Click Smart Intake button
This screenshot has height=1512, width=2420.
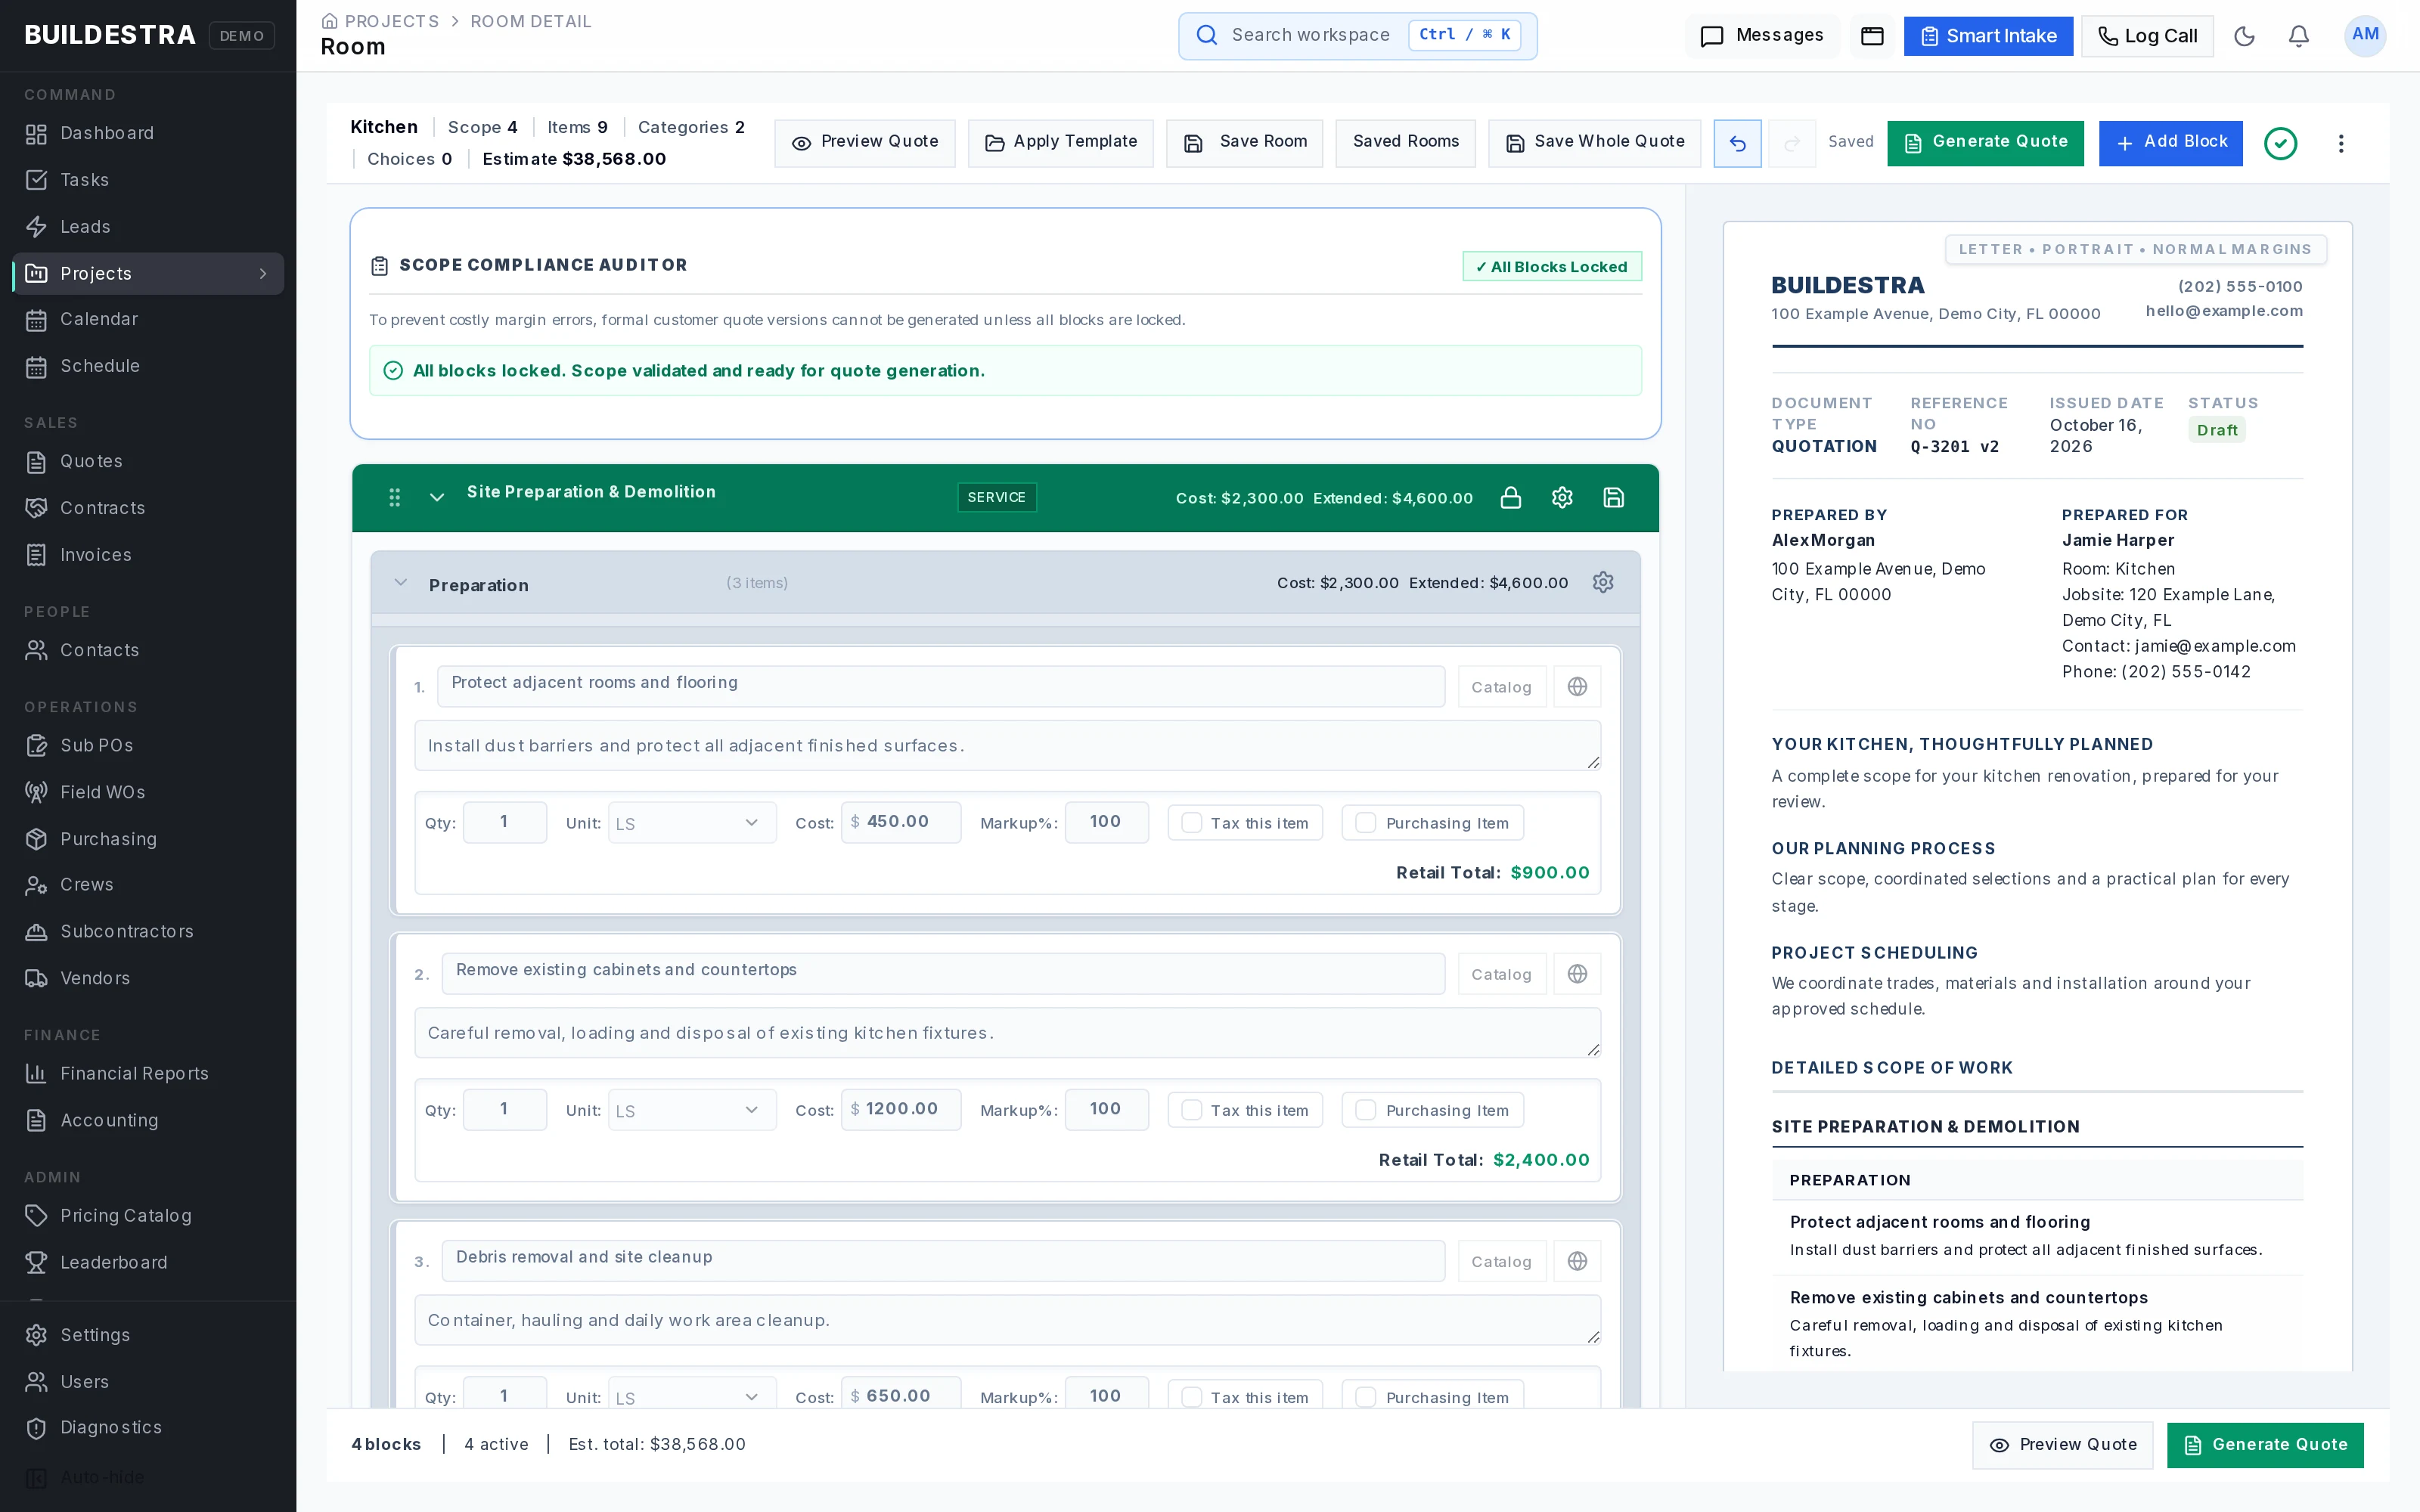(x=1988, y=36)
